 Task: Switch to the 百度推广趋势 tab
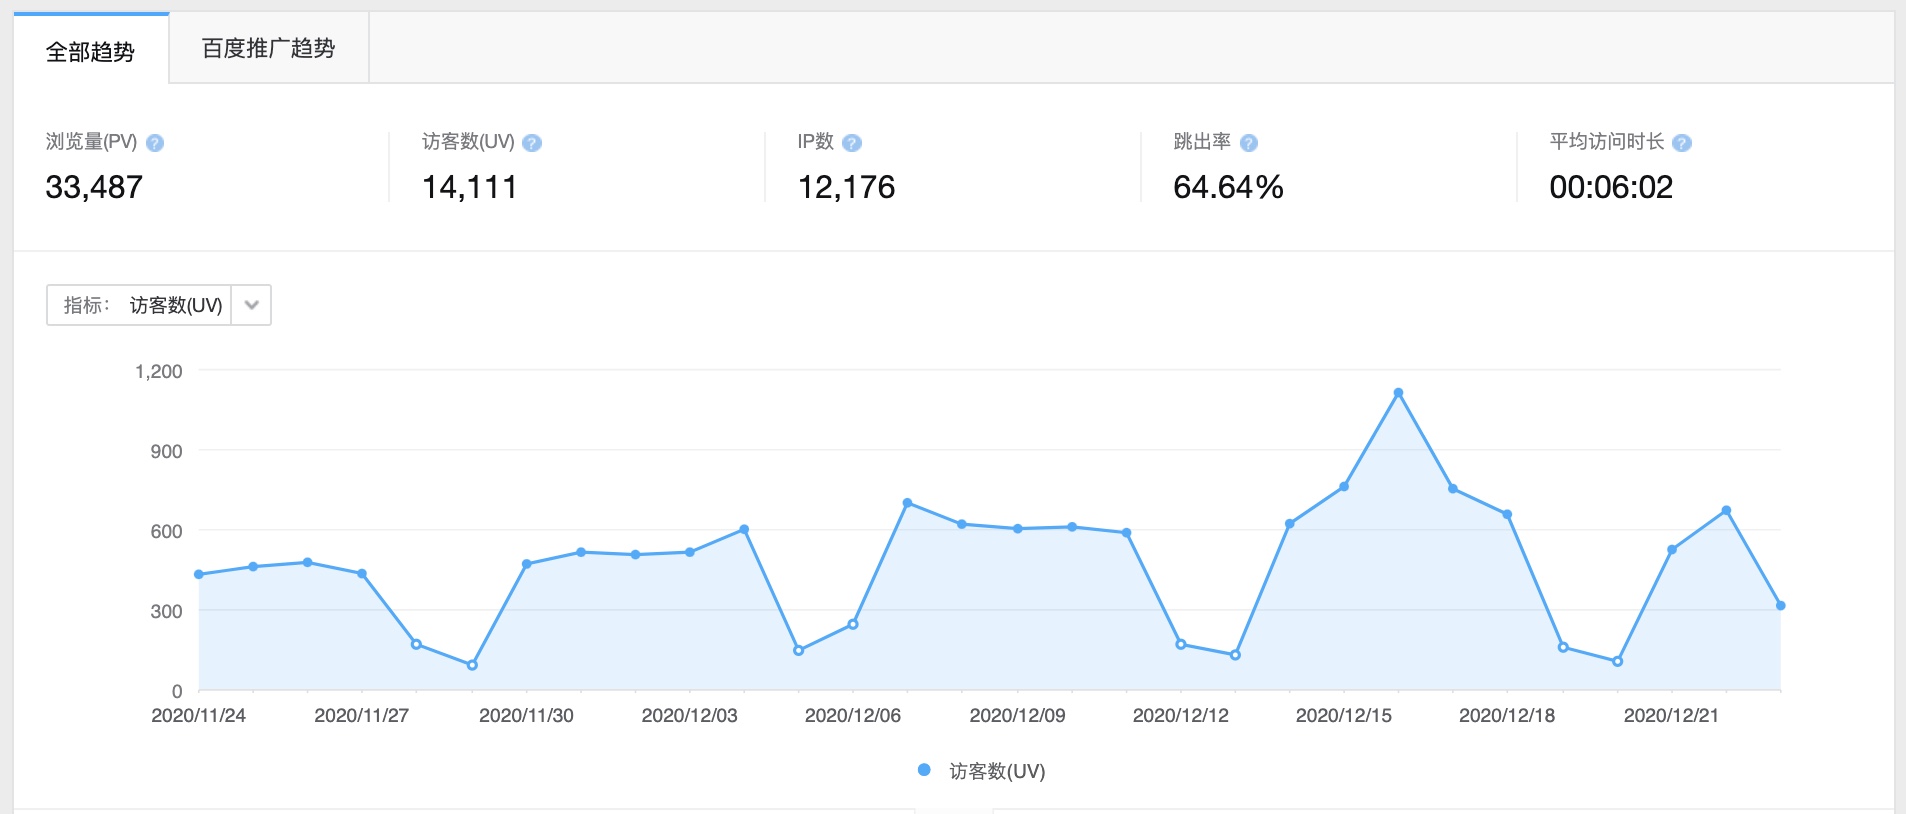tap(269, 48)
